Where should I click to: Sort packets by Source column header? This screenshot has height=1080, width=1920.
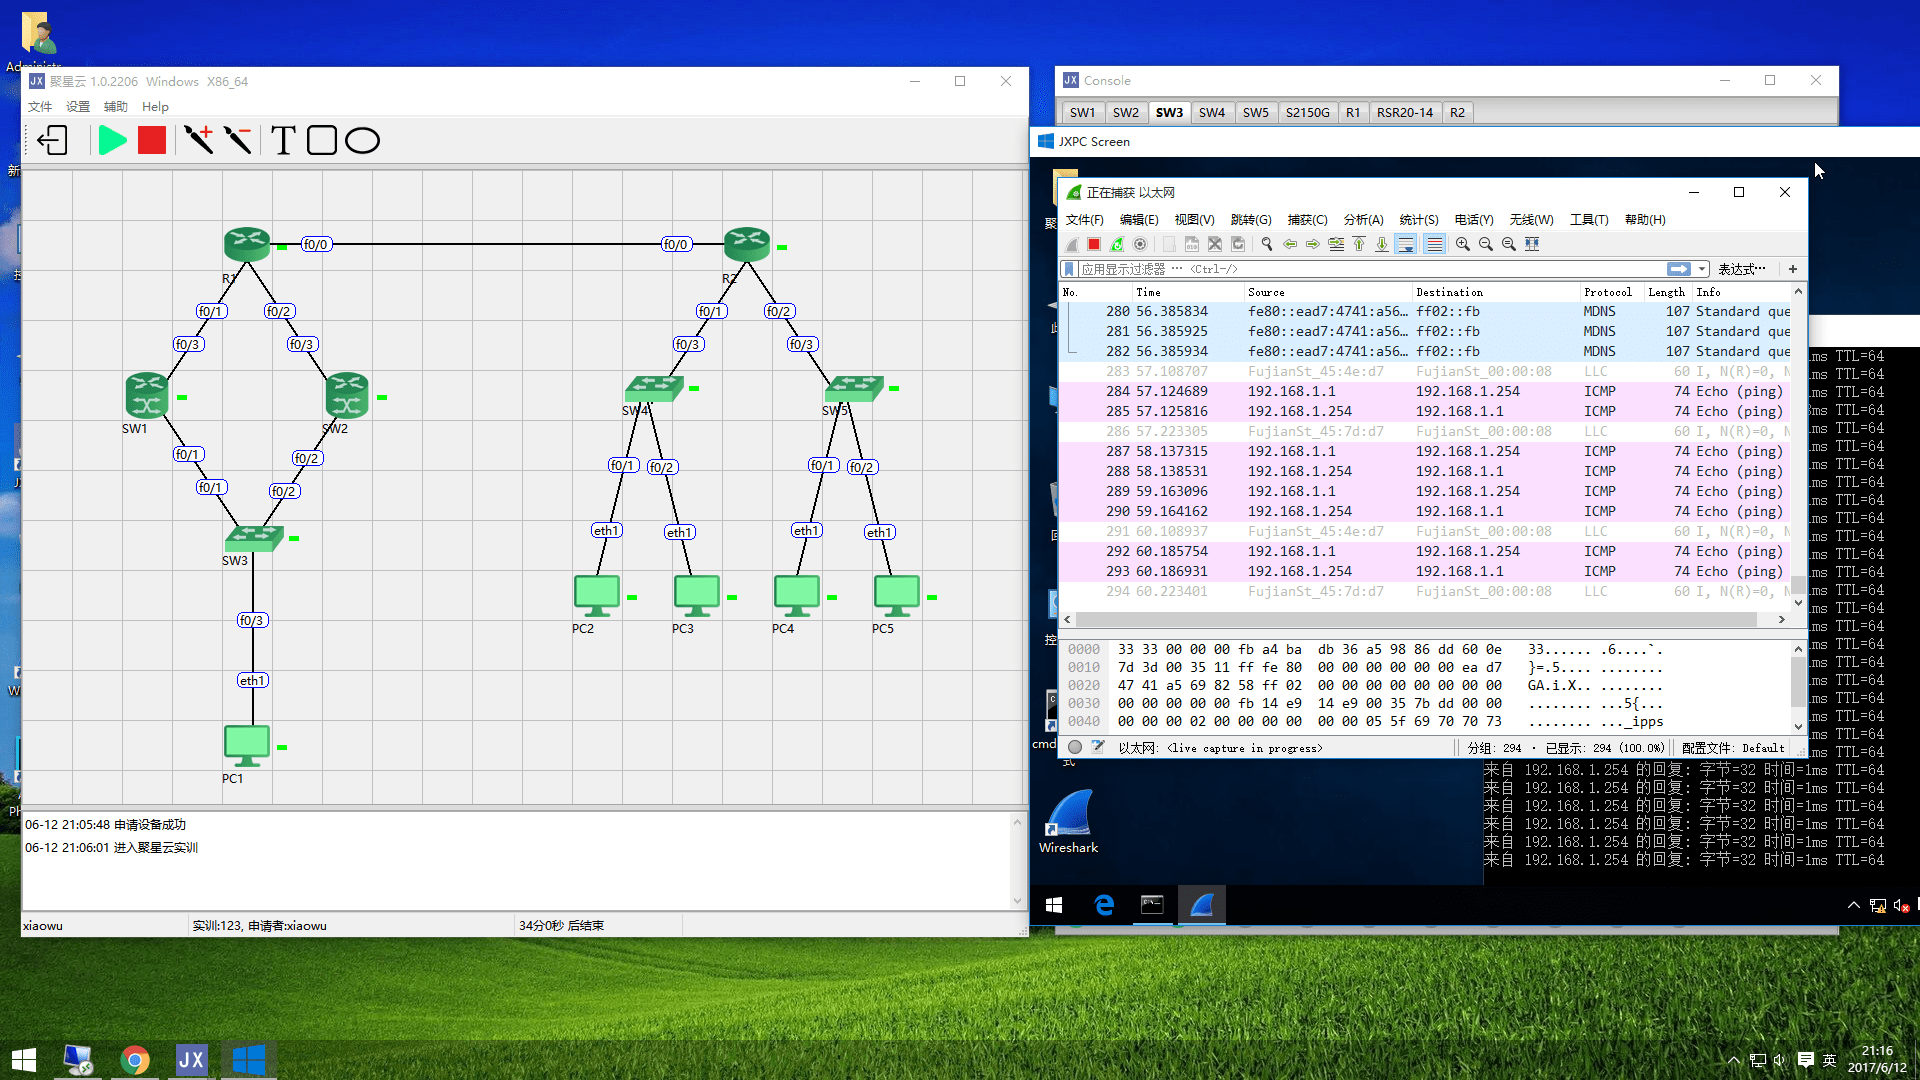pos(1328,292)
